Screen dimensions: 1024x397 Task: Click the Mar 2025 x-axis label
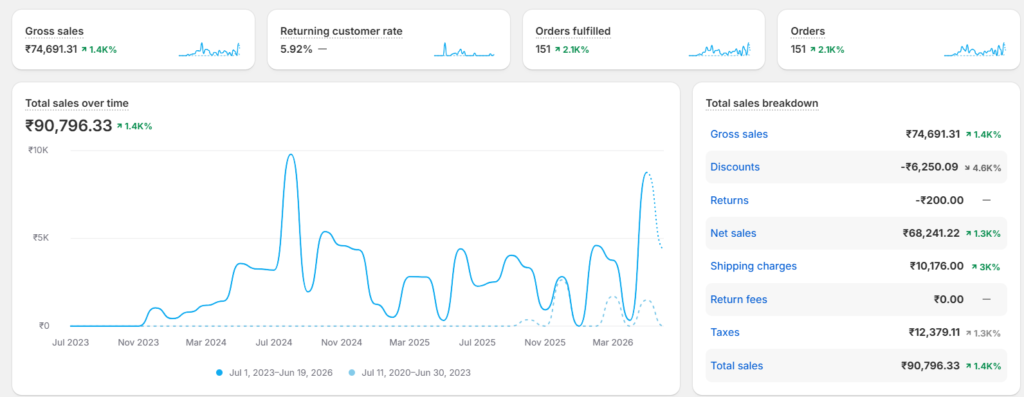click(x=409, y=342)
